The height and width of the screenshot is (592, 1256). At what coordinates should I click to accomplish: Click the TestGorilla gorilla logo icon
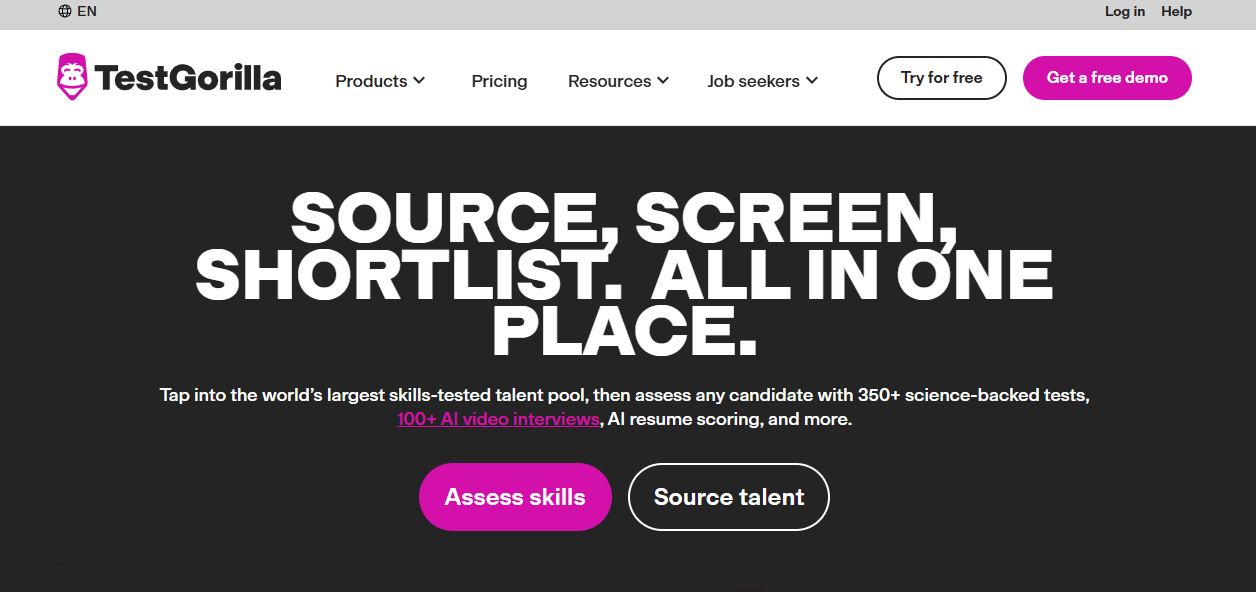(x=72, y=77)
